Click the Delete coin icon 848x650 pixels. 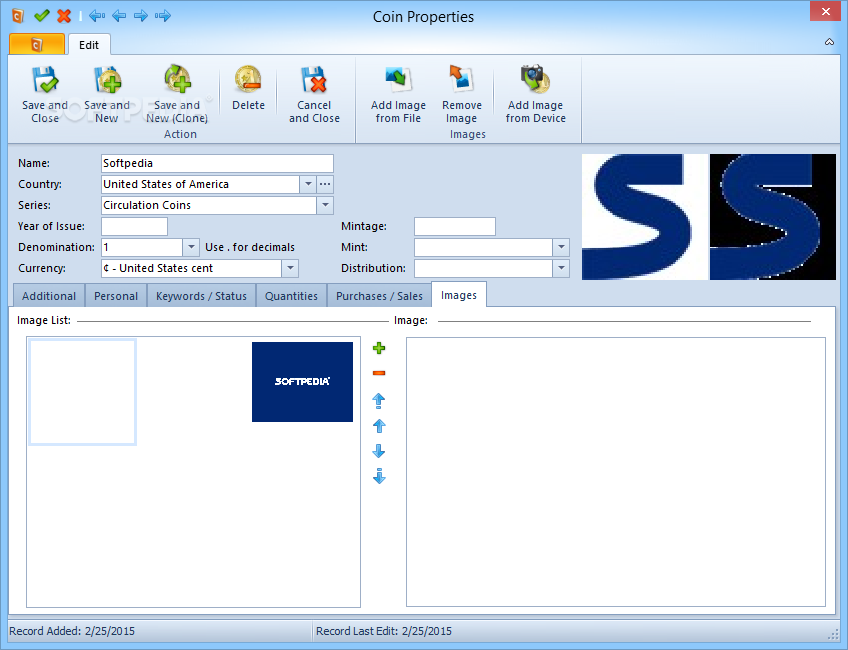[x=248, y=79]
